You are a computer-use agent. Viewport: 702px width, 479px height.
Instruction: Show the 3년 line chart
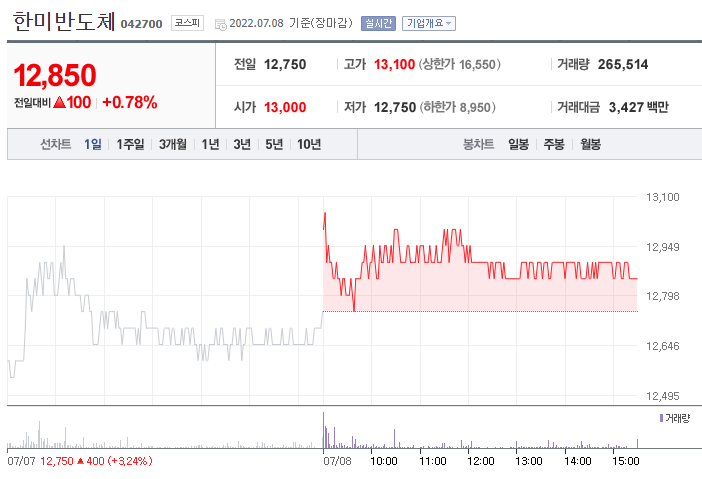[242, 144]
